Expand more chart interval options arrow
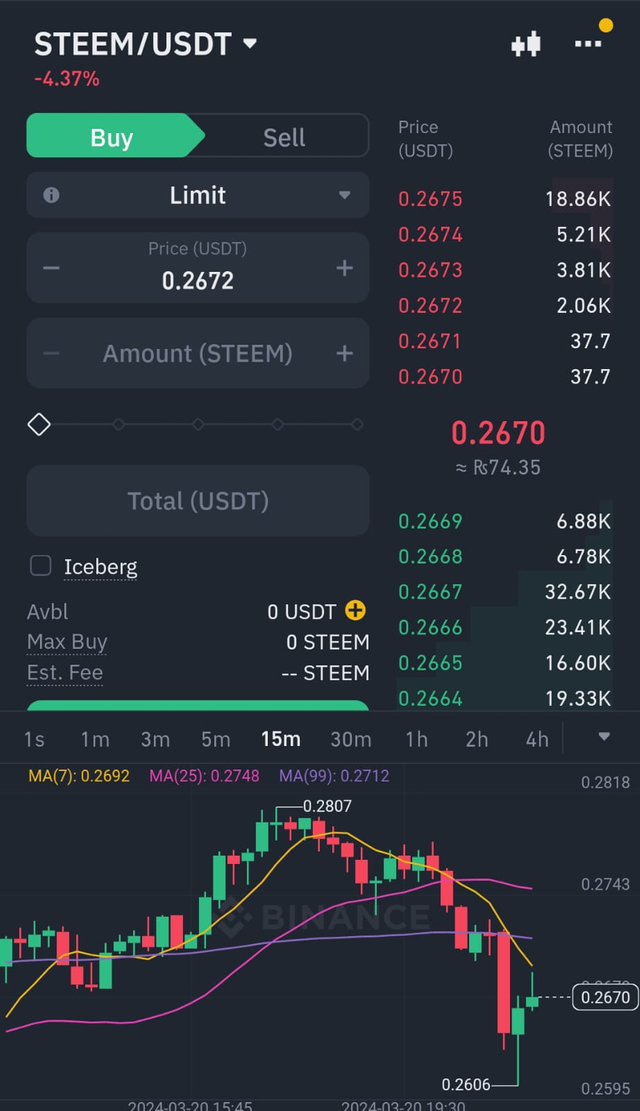640x1111 pixels. [x=604, y=737]
